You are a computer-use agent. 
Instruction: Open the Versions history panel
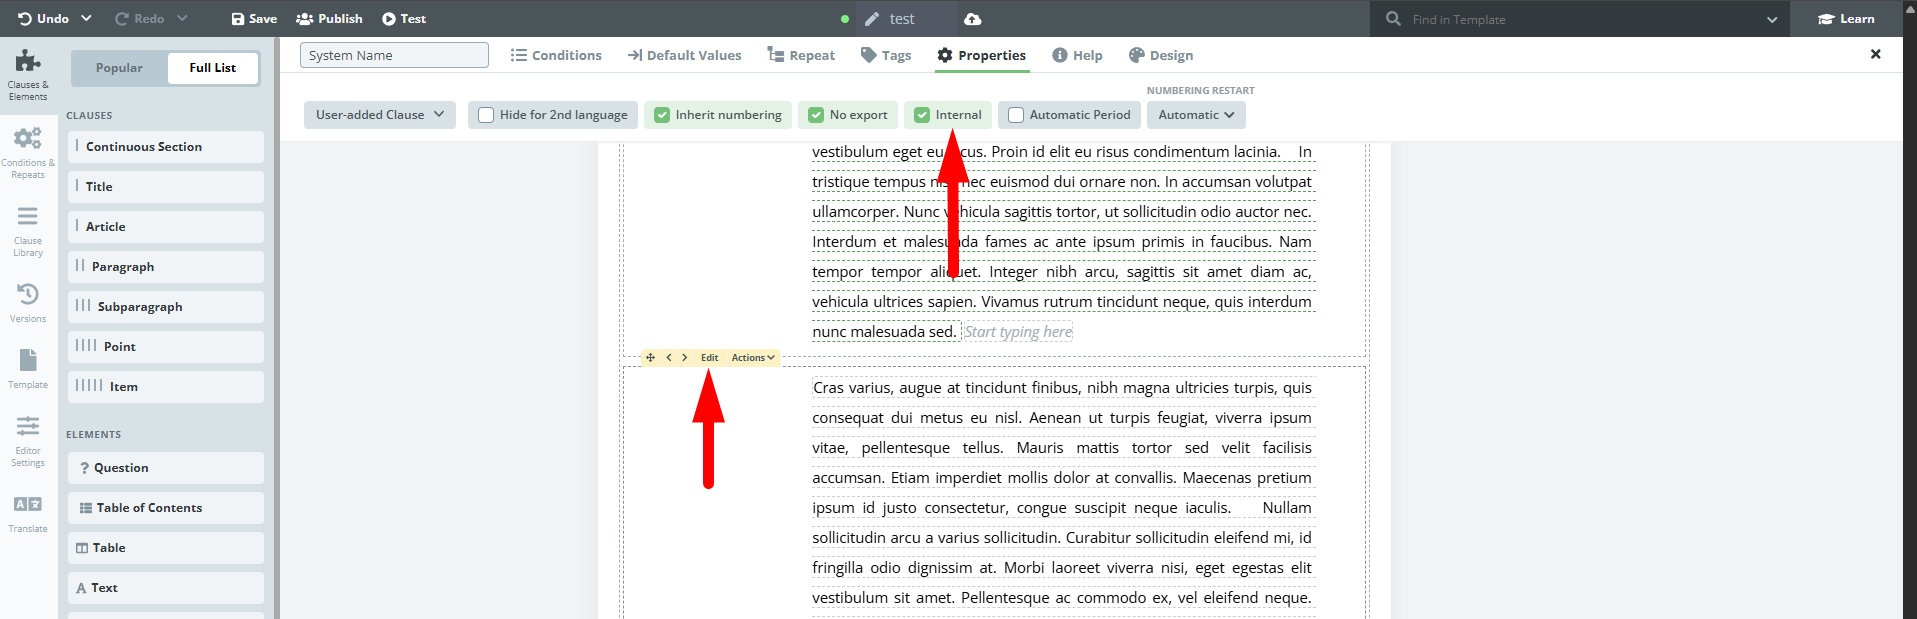pyautogui.click(x=28, y=302)
